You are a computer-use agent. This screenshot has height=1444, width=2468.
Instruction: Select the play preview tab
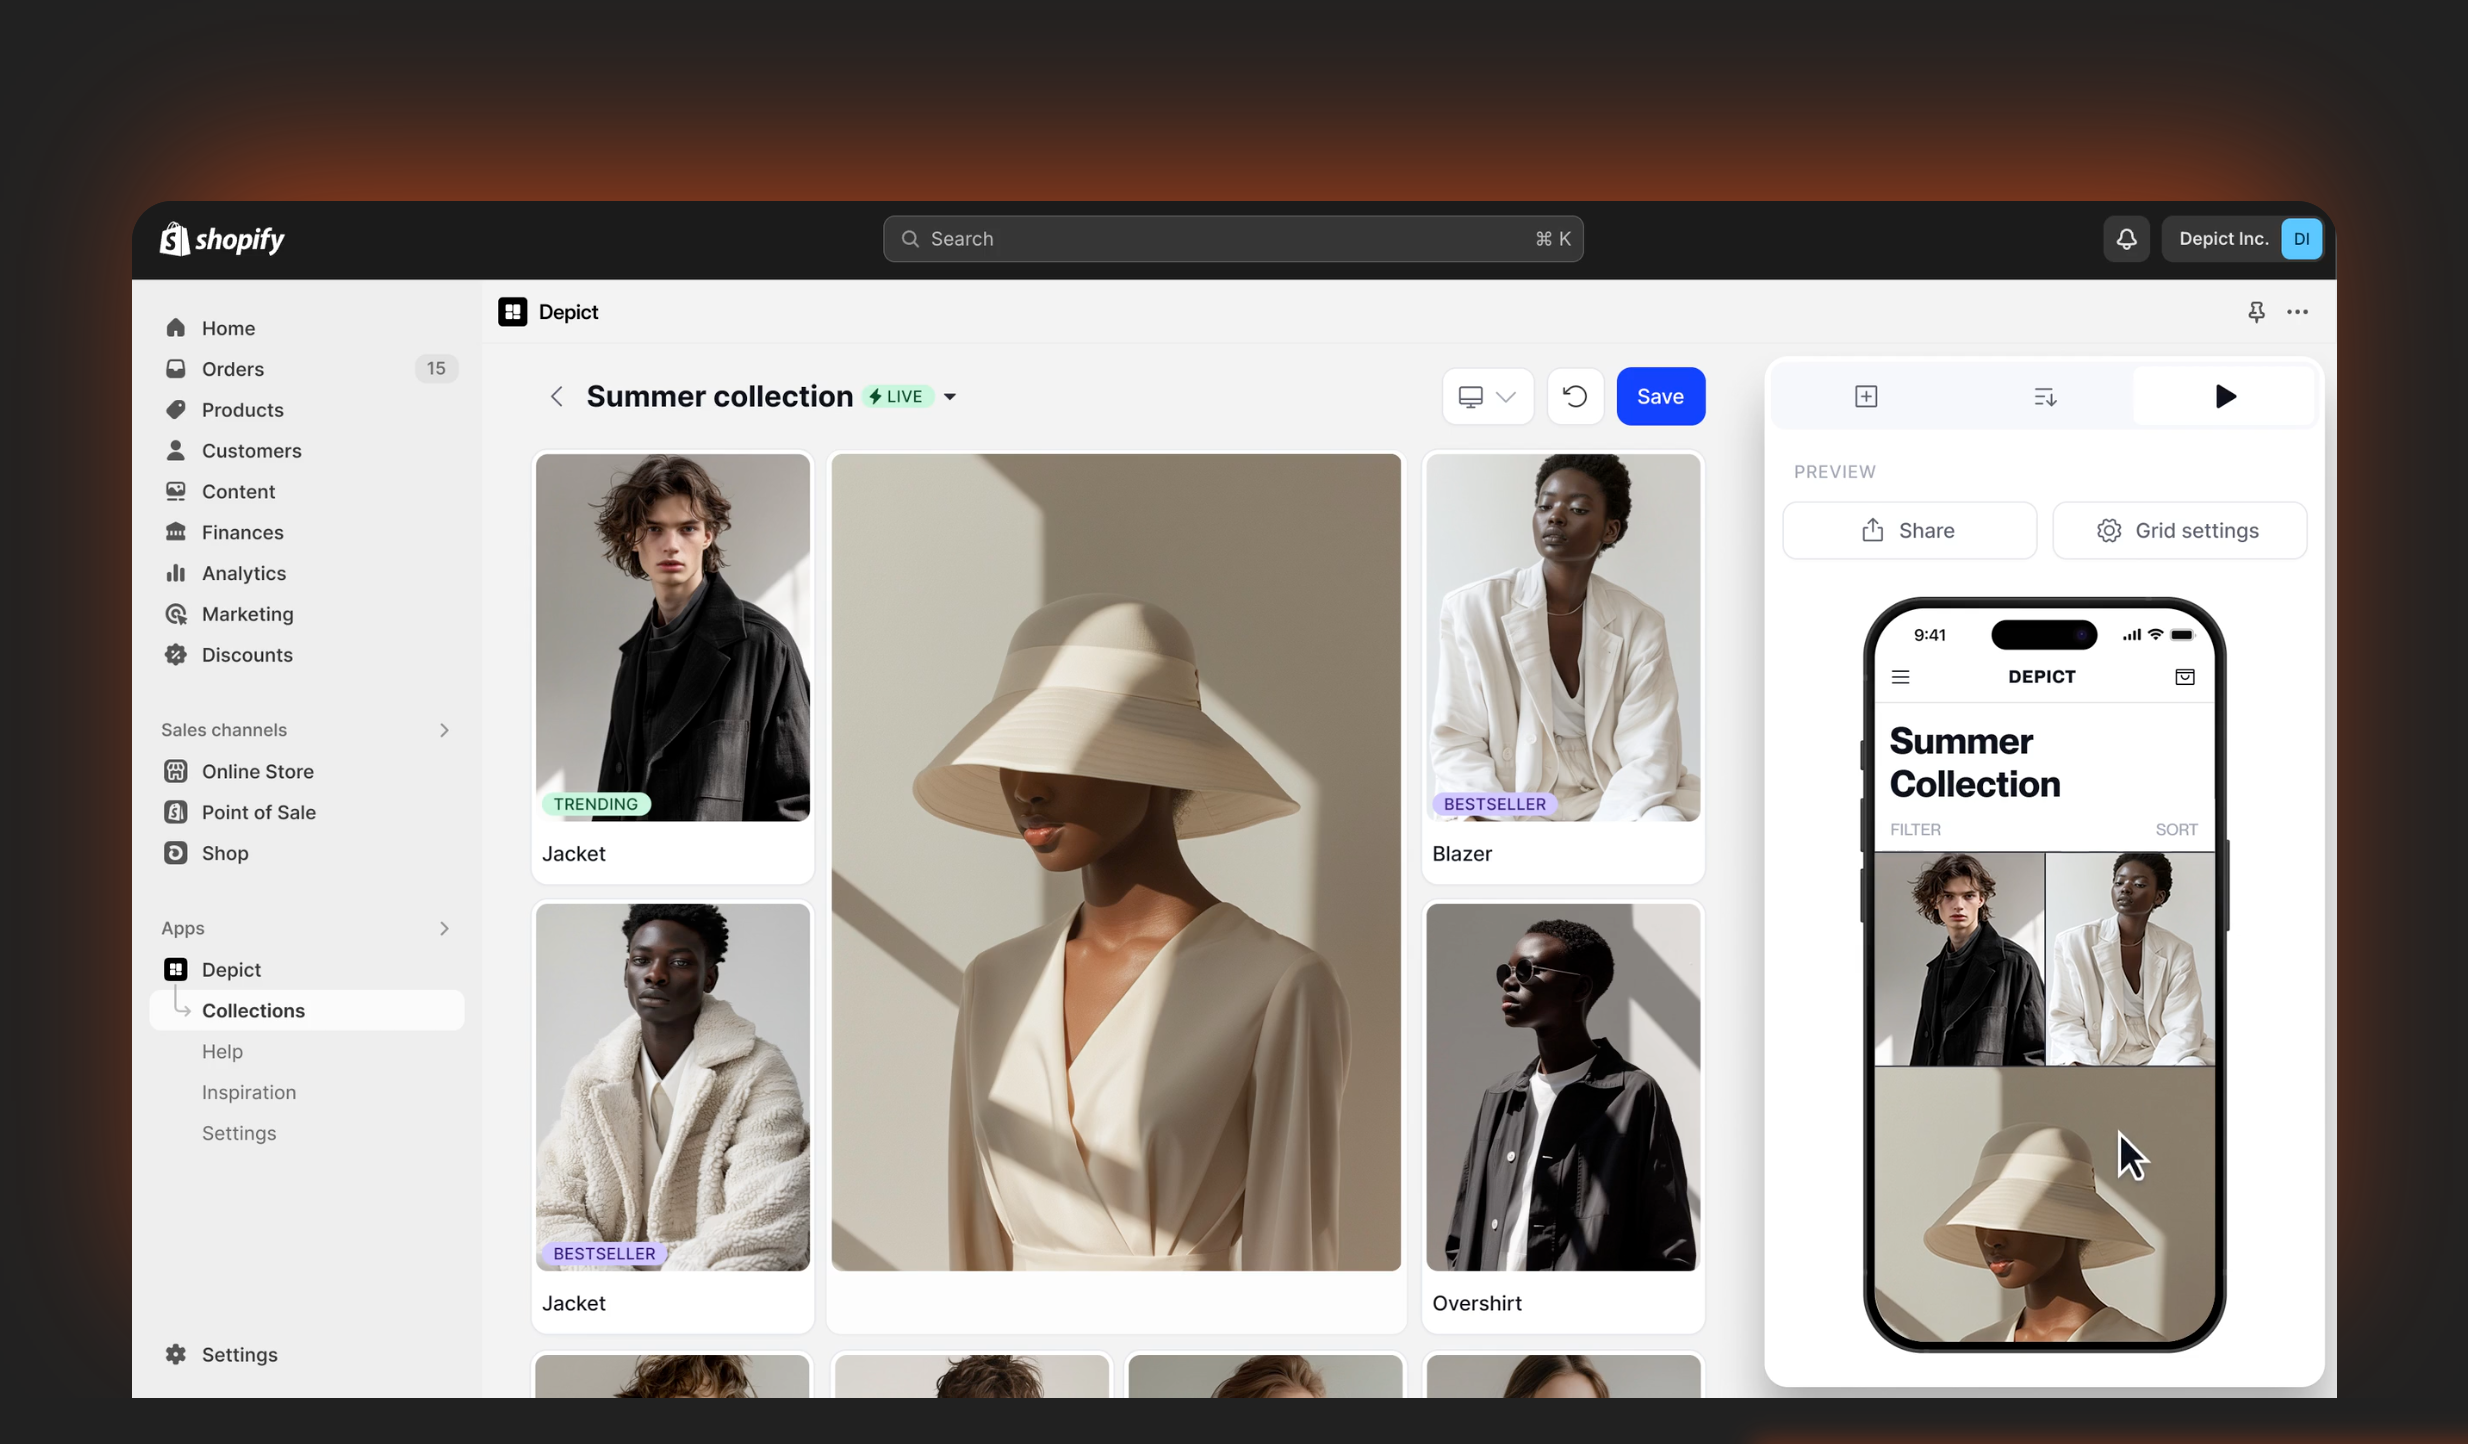2224,396
